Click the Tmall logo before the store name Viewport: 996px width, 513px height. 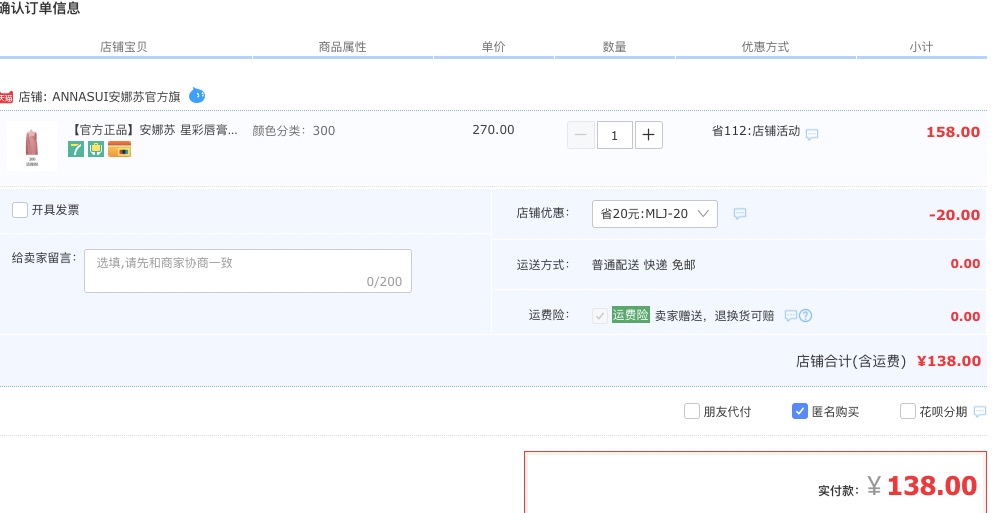tap(6, 97)
